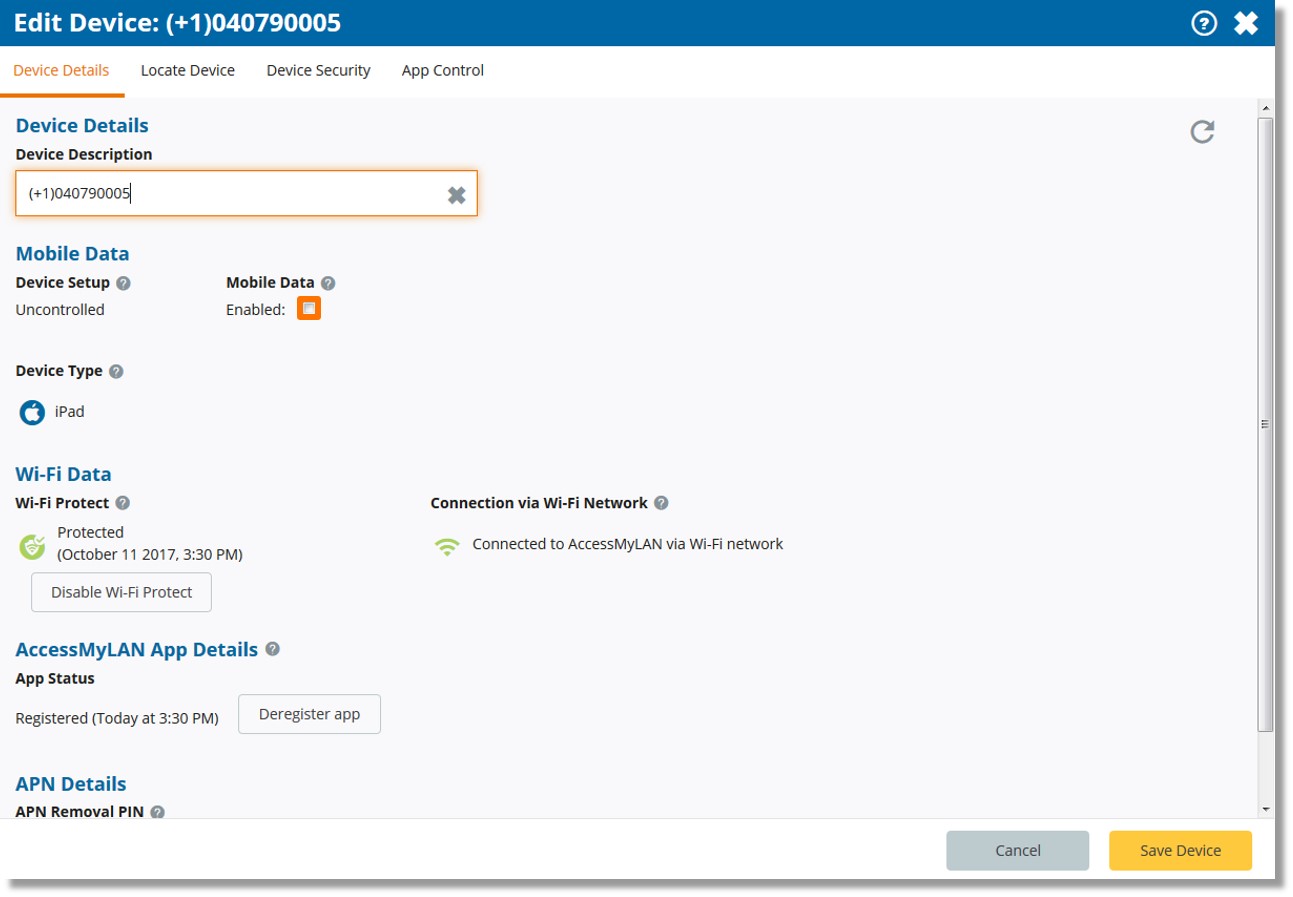Click the 'Connected to AccessMyLAN via Wi-Fi network' text
The image size is (1293, 897).
tap(627, 545)
